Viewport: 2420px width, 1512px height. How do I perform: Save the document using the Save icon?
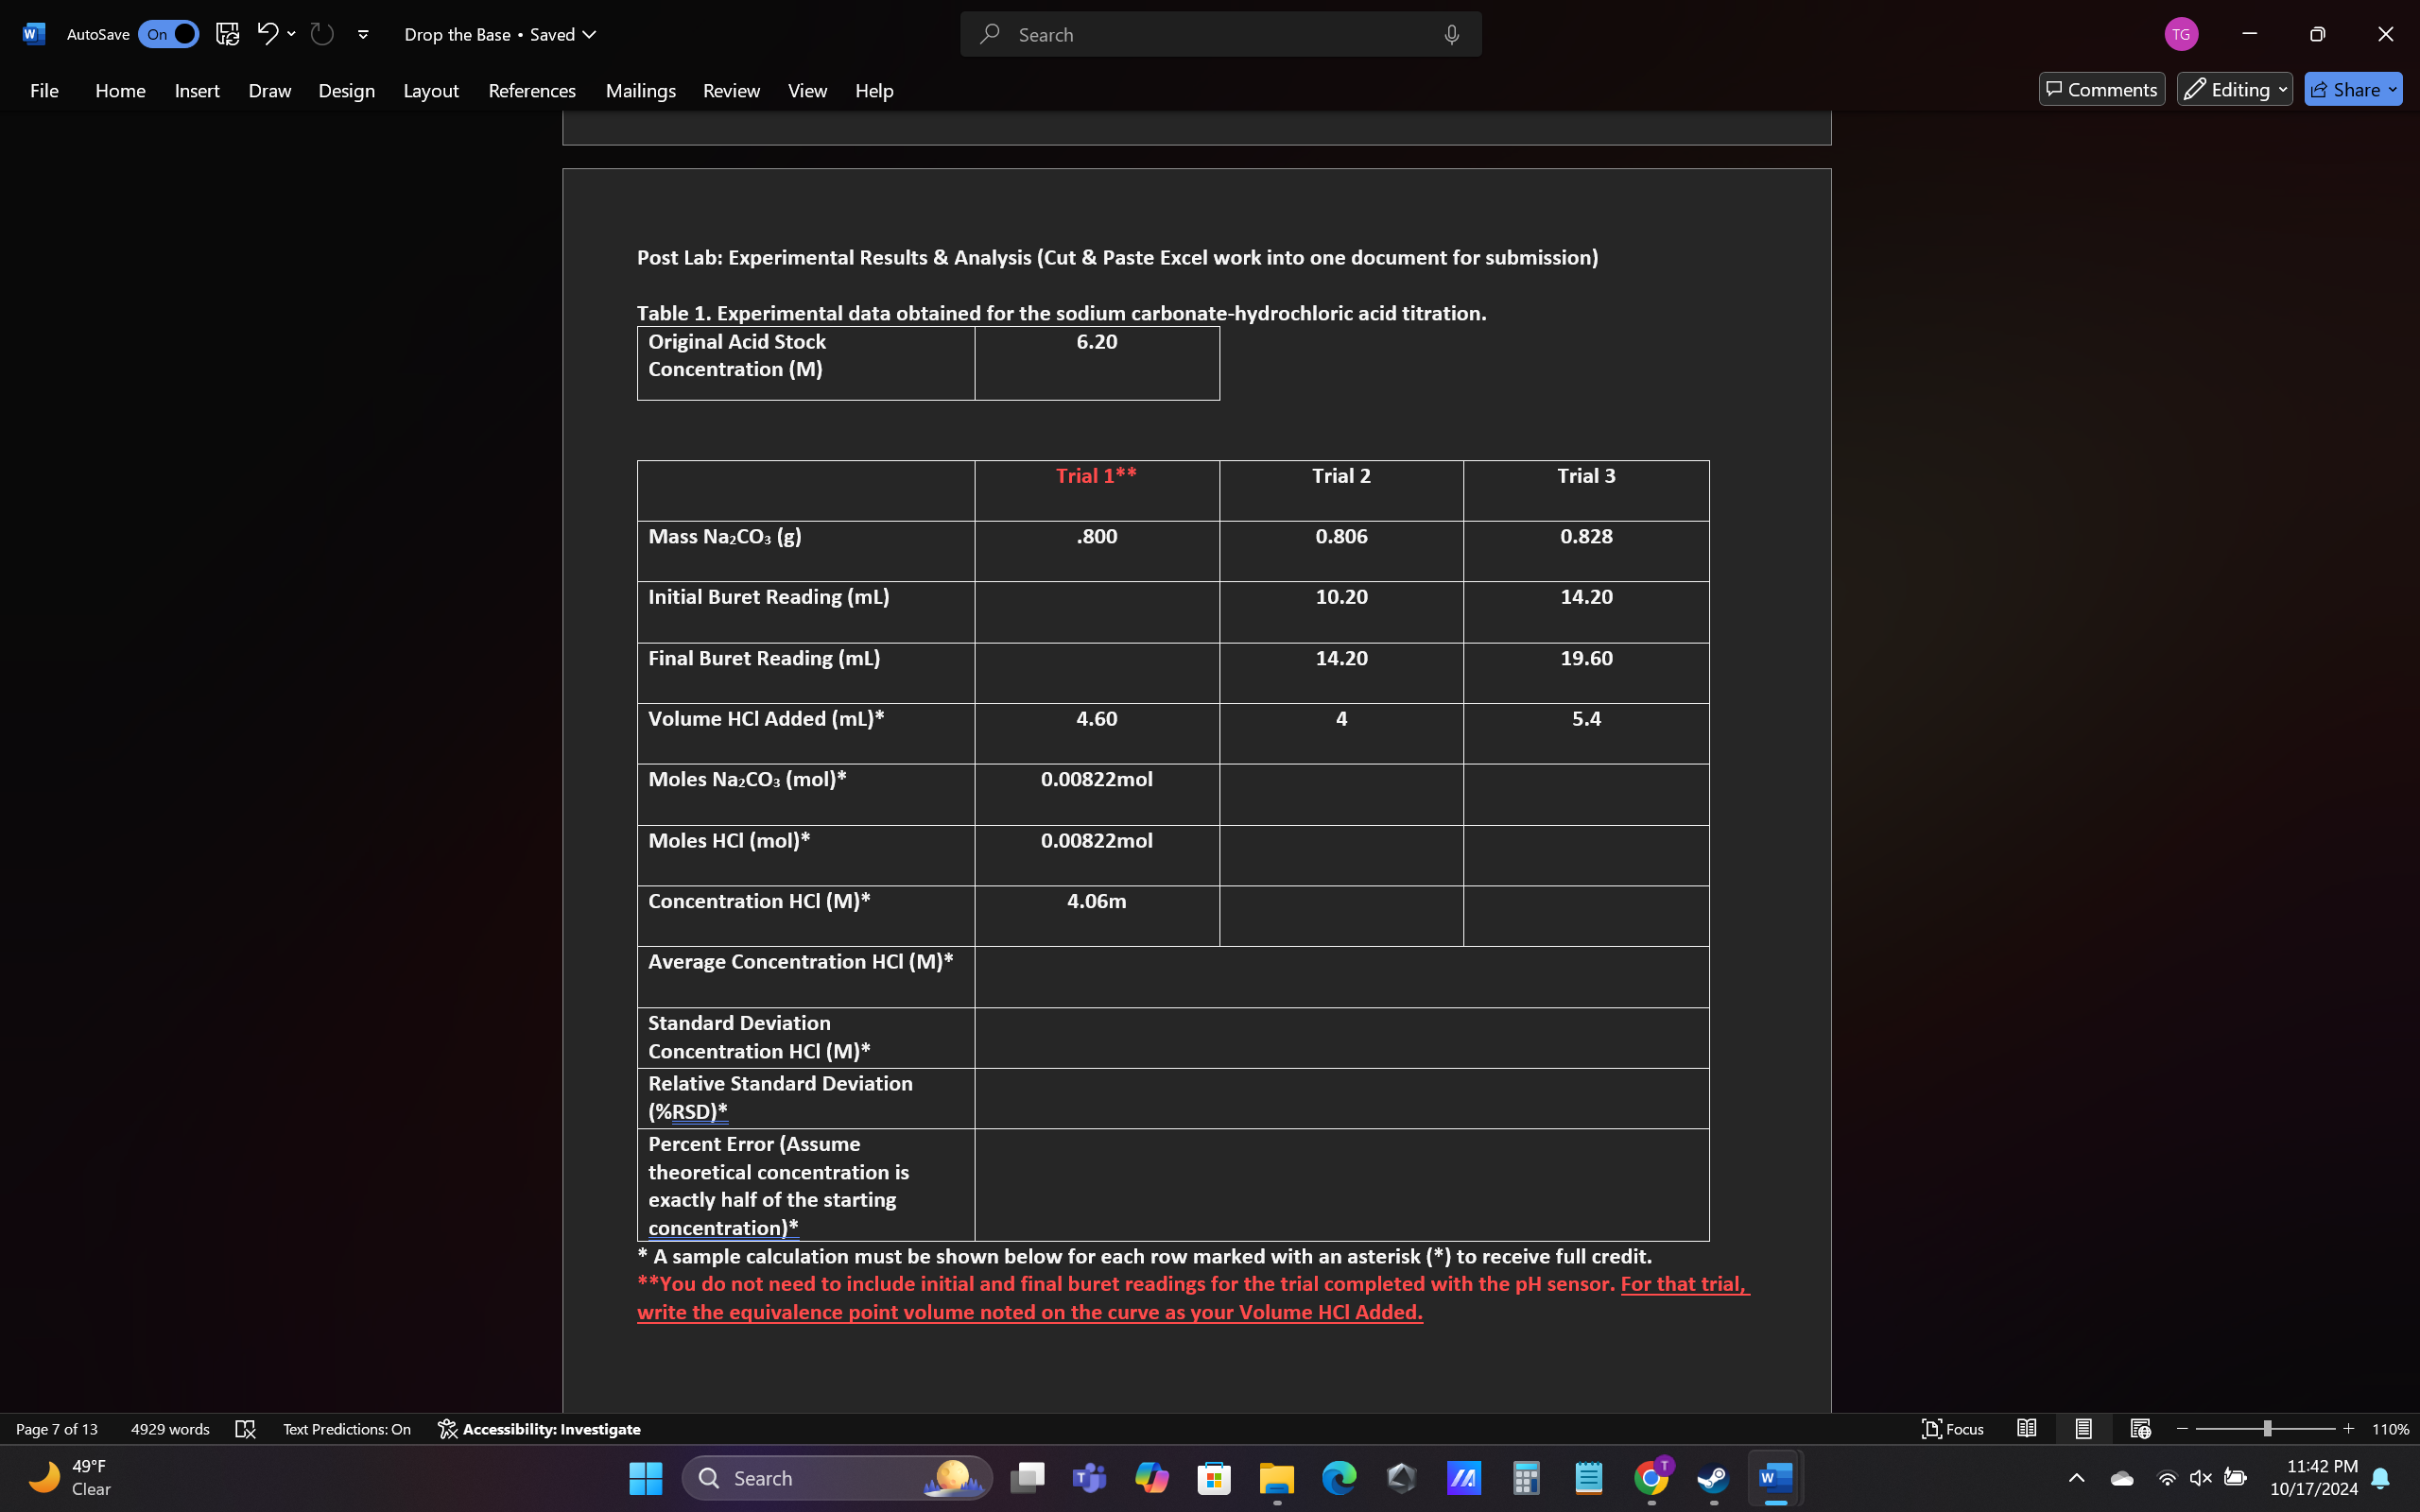click(x=226, y=33)
